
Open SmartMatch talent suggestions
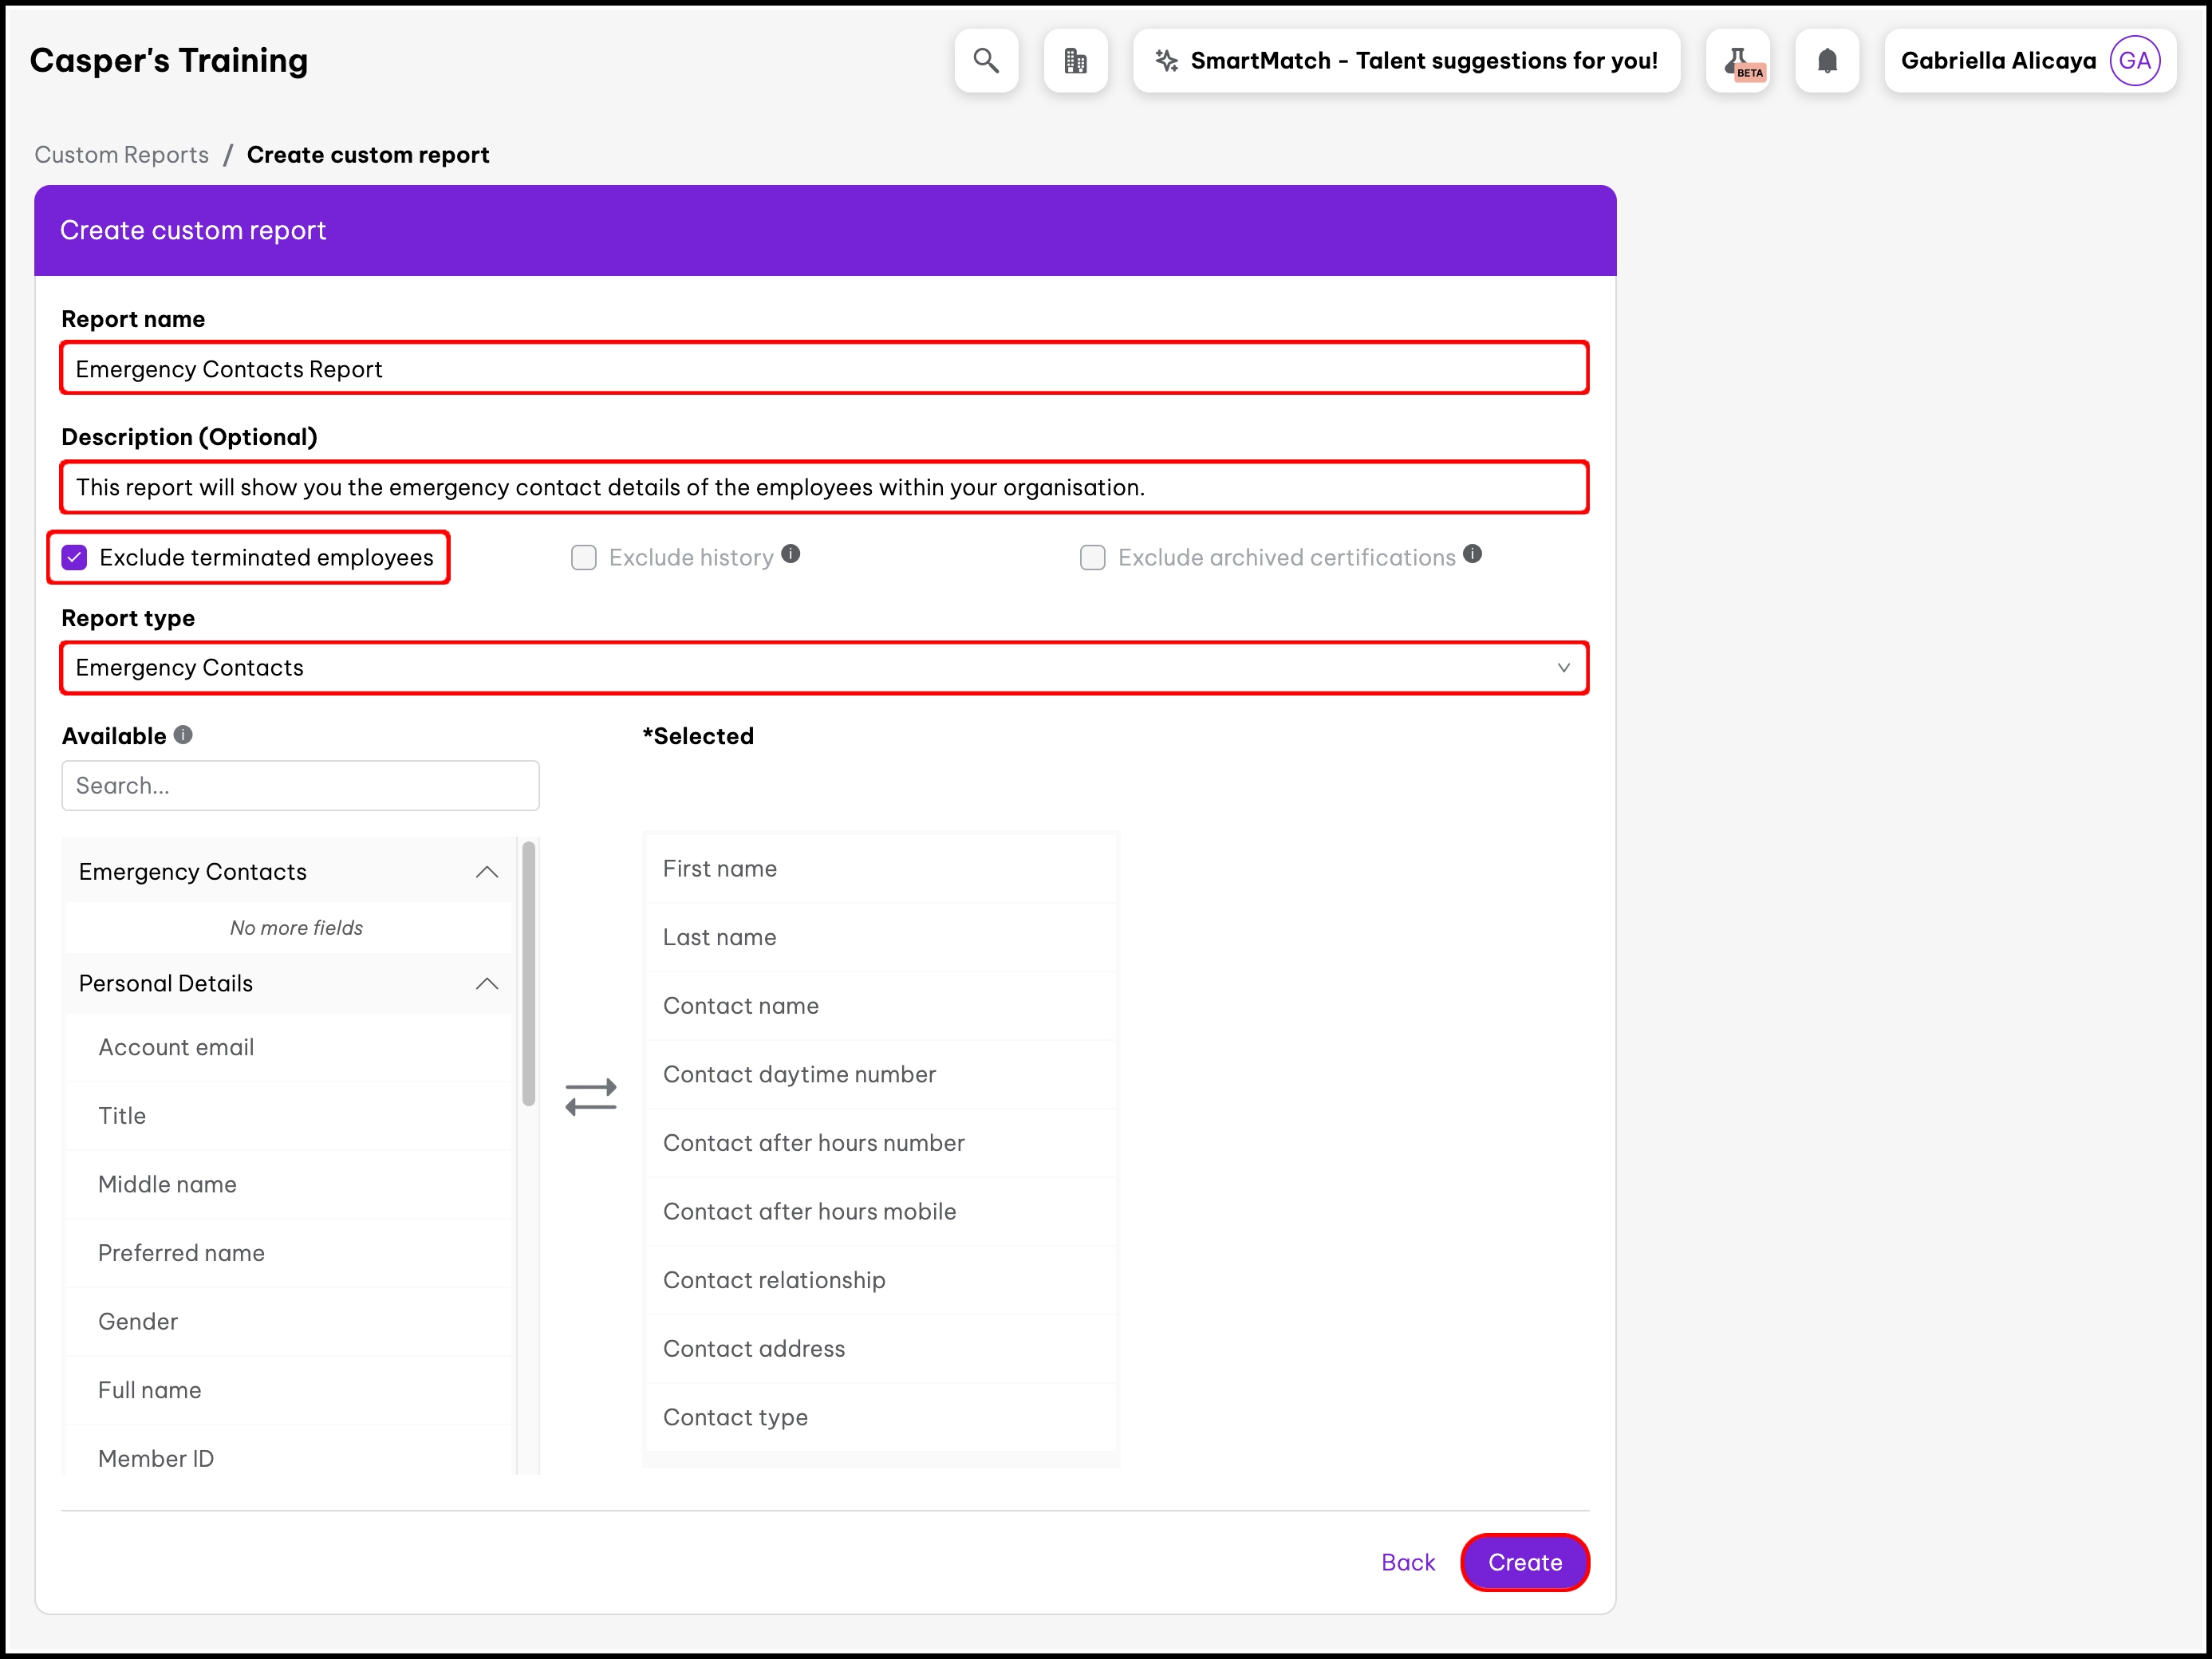pos(1406,61)
